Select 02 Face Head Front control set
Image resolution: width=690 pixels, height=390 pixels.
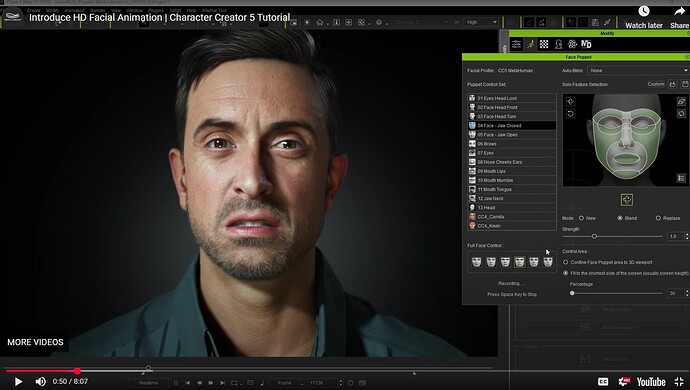512,107
